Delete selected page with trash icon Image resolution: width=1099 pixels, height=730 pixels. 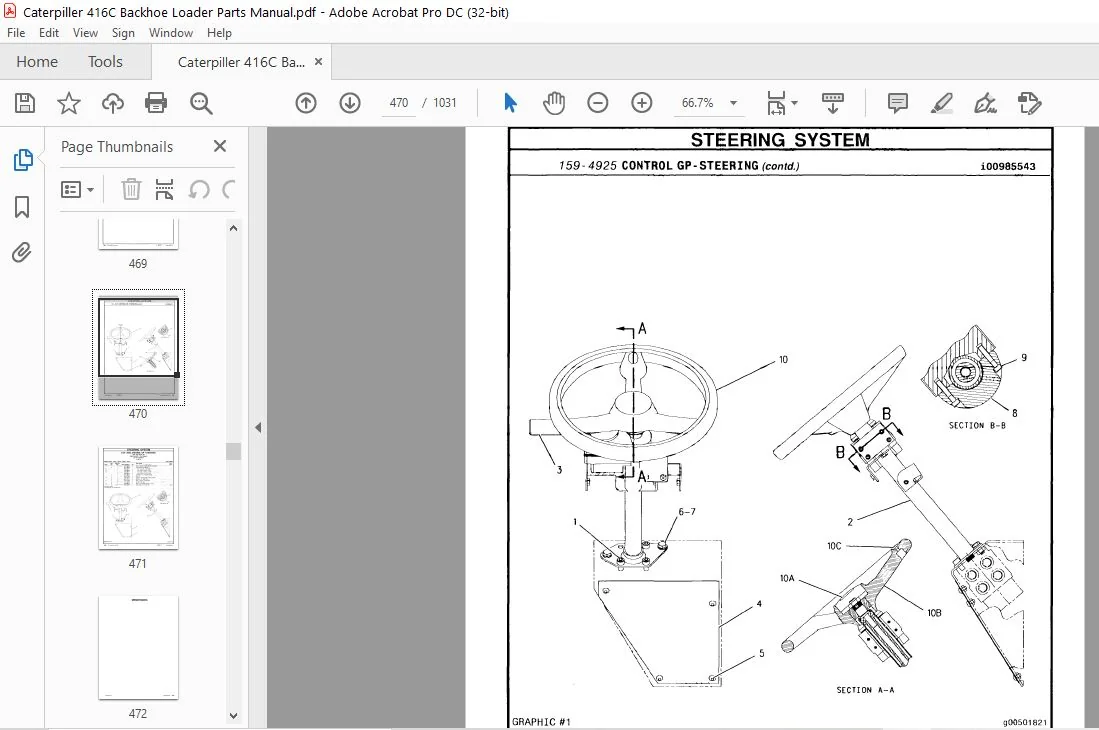pos(130,189)
